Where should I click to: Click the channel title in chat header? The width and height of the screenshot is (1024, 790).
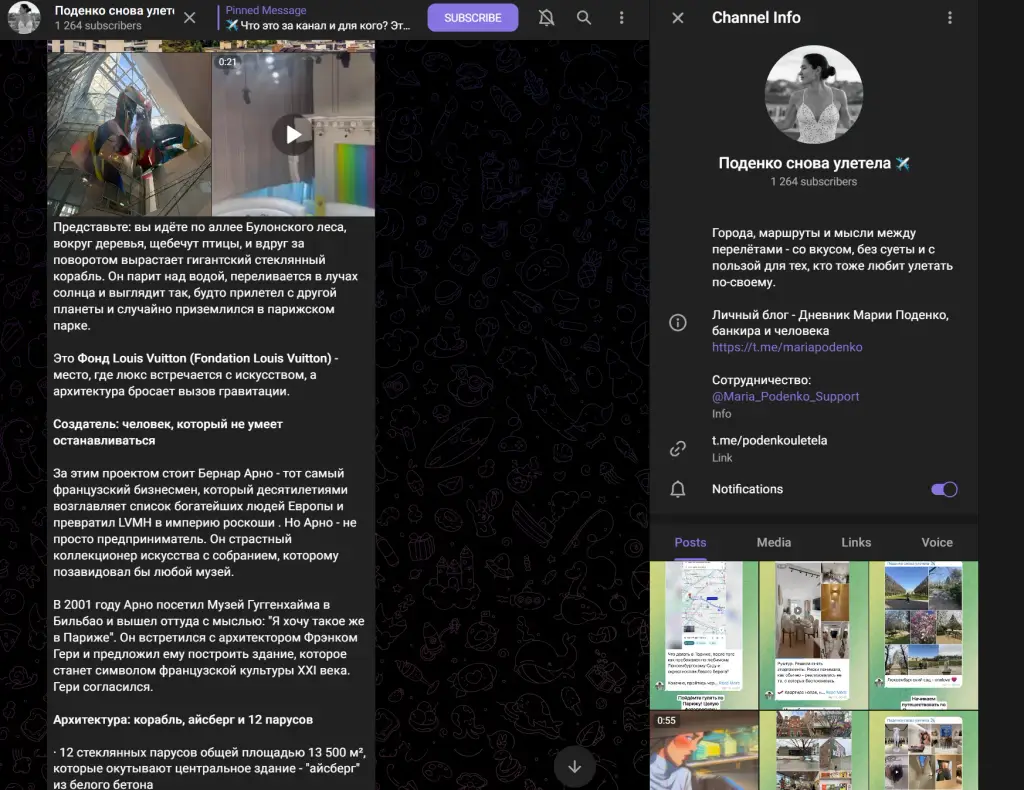tap(114, 10)
